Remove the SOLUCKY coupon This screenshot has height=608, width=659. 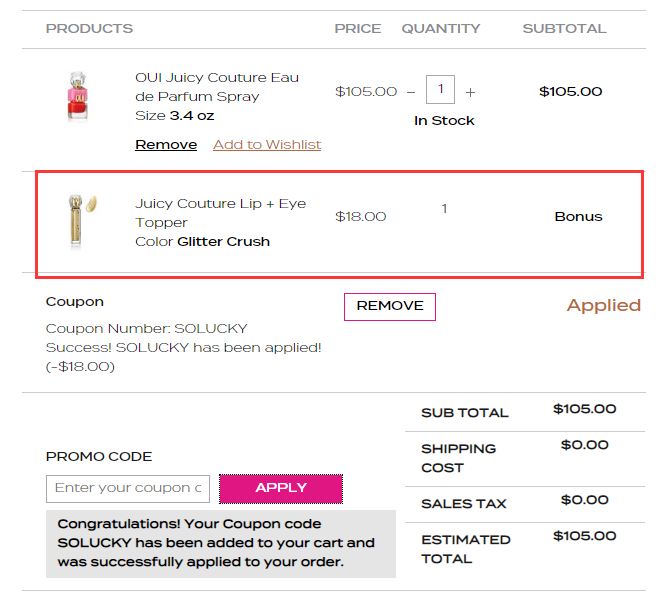click(390, 307)
